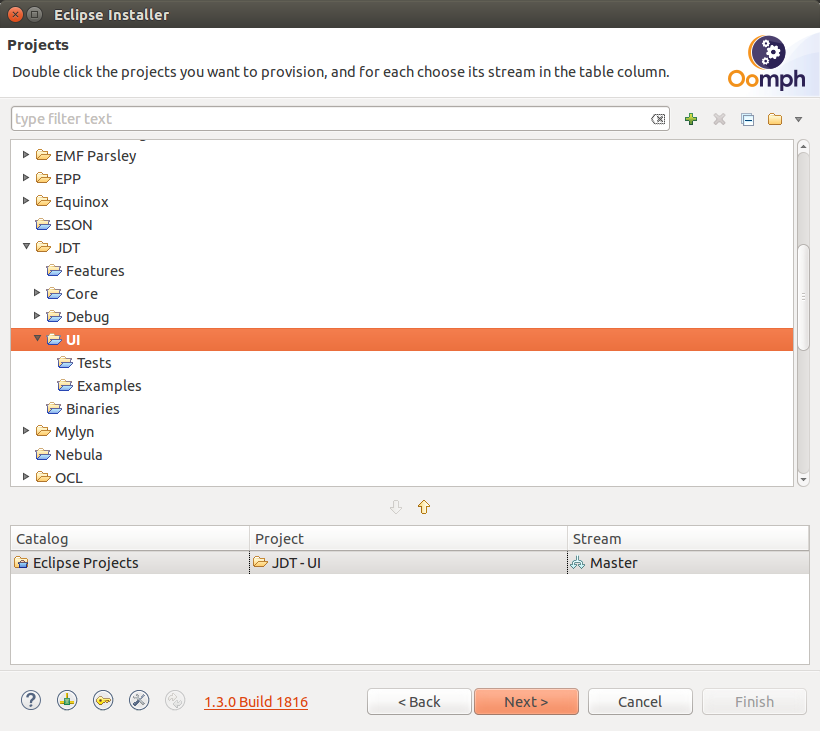
Task: Select the Examples project under UI
Action: click(109, 386)
